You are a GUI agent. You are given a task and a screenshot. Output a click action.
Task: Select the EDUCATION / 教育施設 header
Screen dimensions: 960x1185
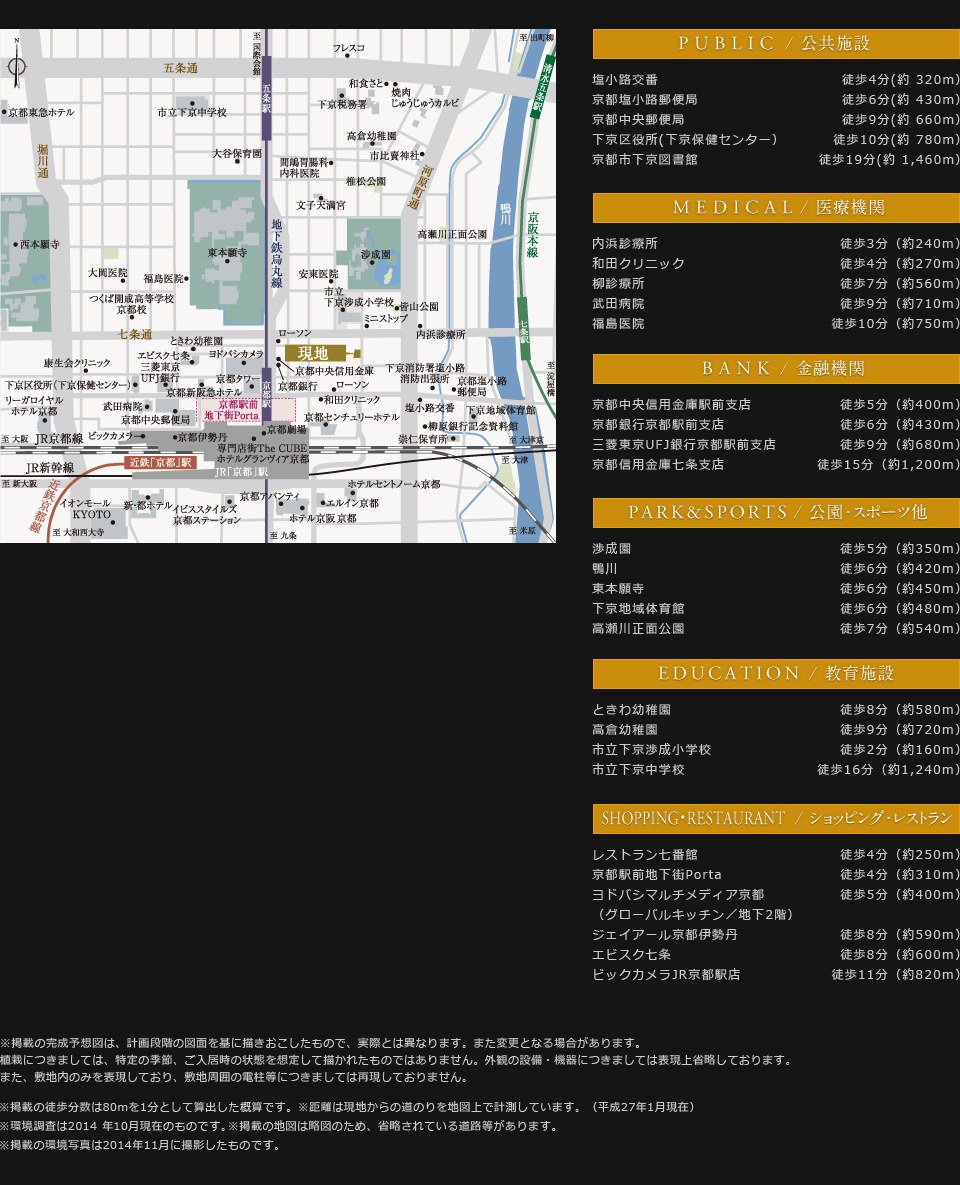tap(775, 673)
